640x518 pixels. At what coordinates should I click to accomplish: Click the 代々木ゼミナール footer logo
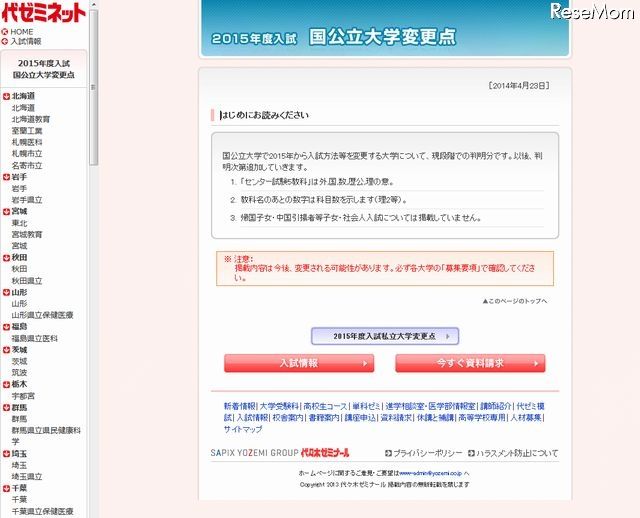coord(325,453)
